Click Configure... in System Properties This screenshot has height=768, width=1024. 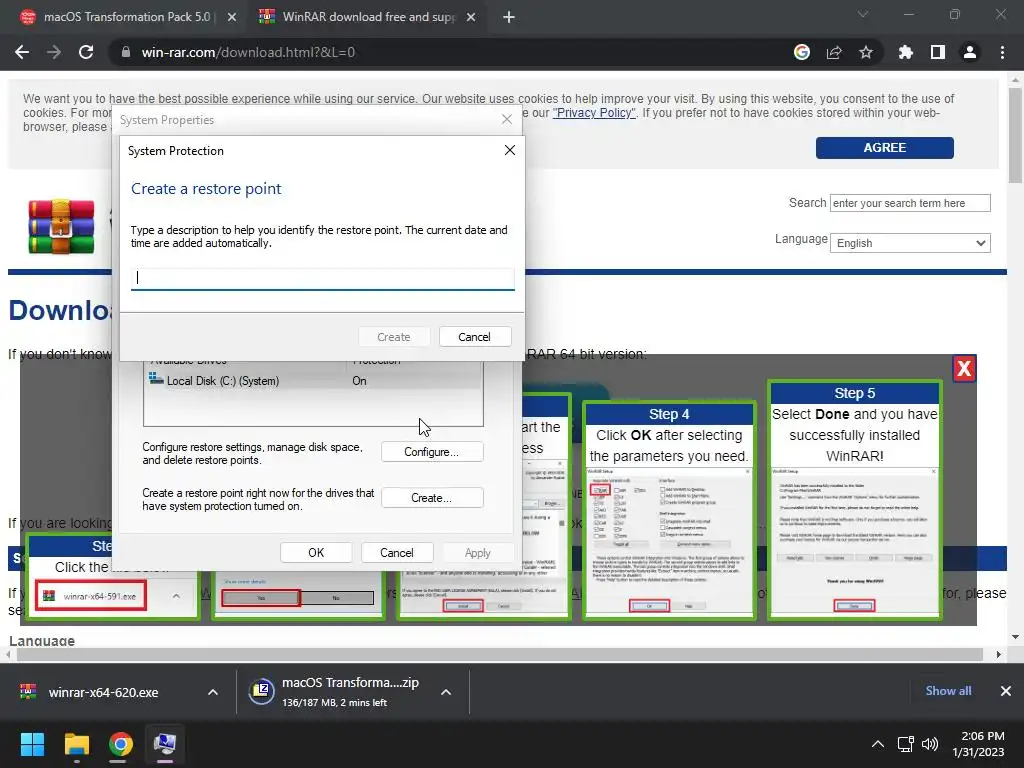click(x=432, y=452)
